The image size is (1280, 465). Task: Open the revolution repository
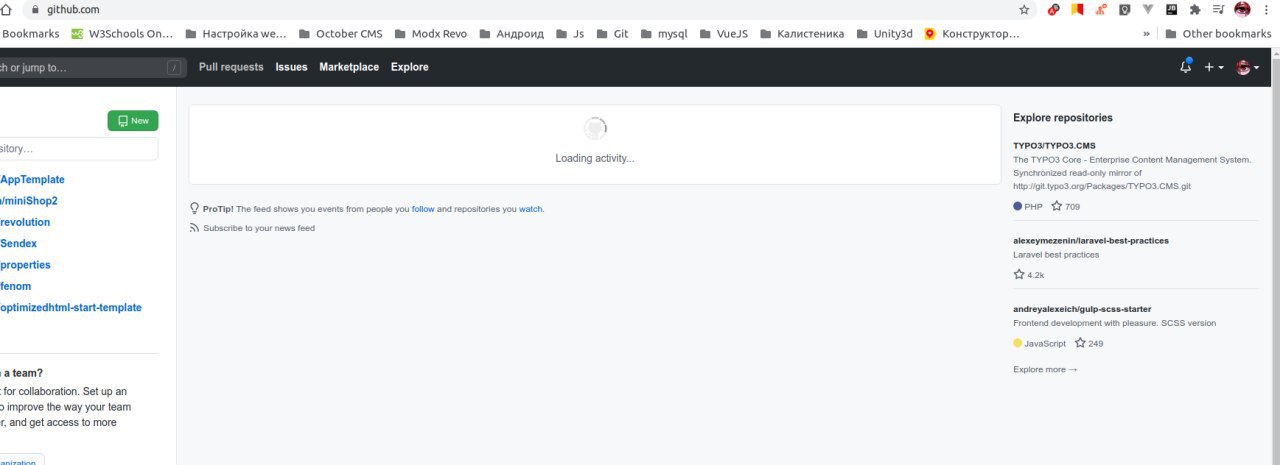[25, 222]
